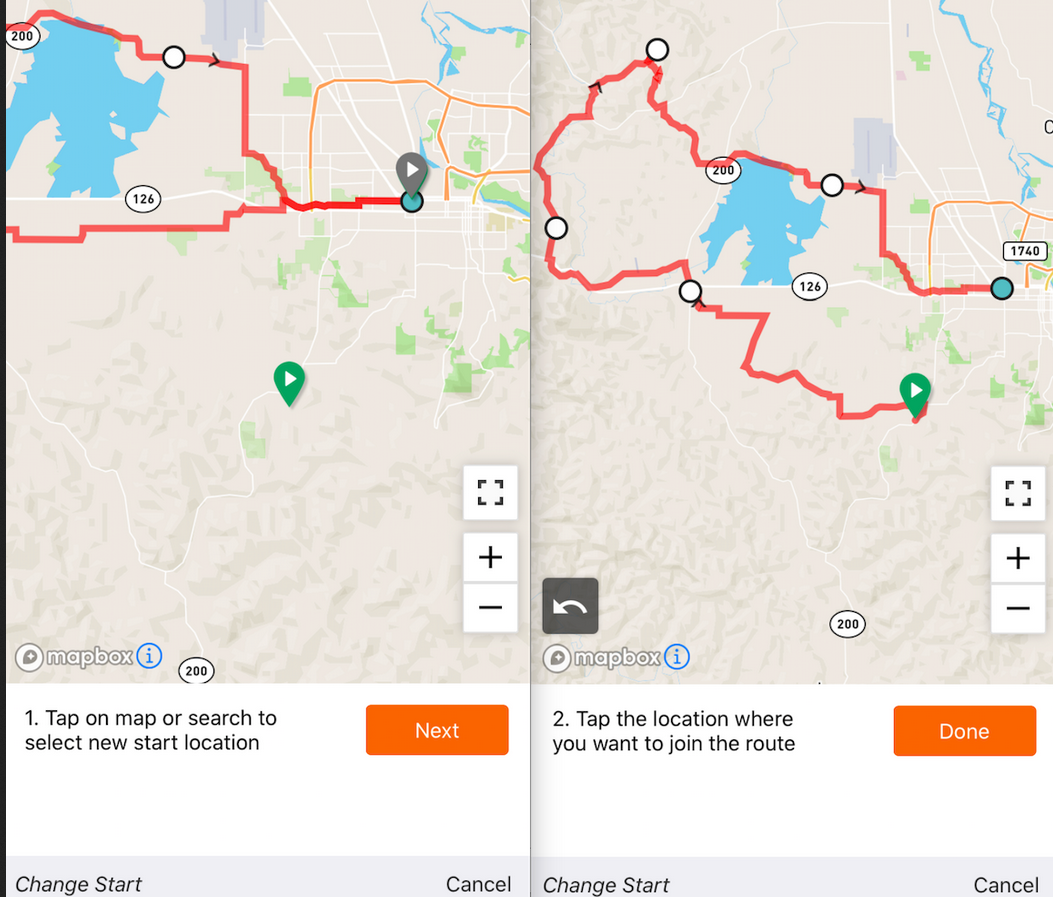
Task: Zoom in on the right map
Action: [1017, 558]
